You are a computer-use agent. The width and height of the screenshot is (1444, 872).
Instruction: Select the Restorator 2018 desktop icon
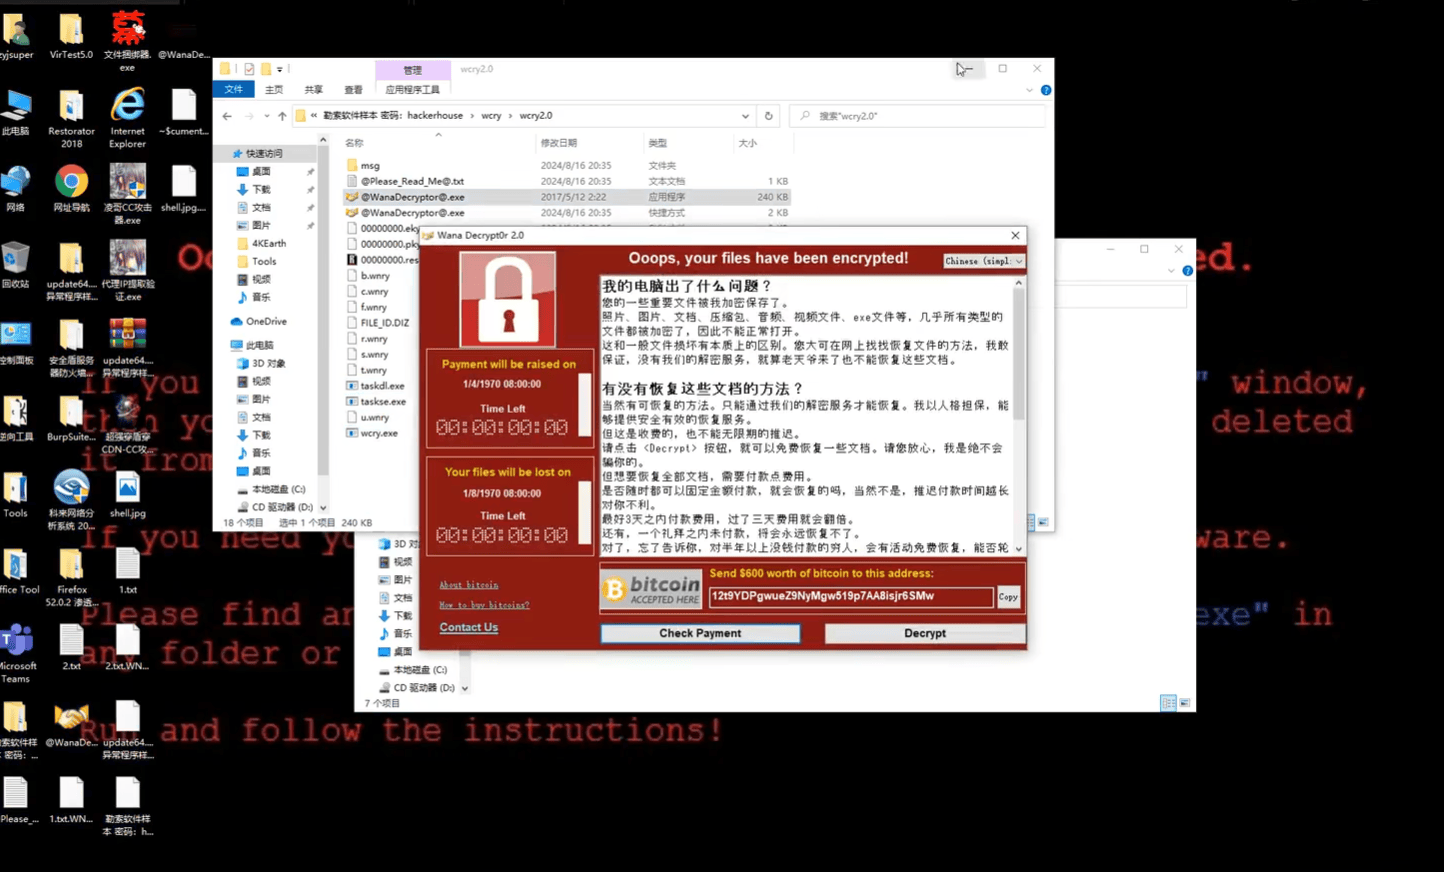click(71, 118)
